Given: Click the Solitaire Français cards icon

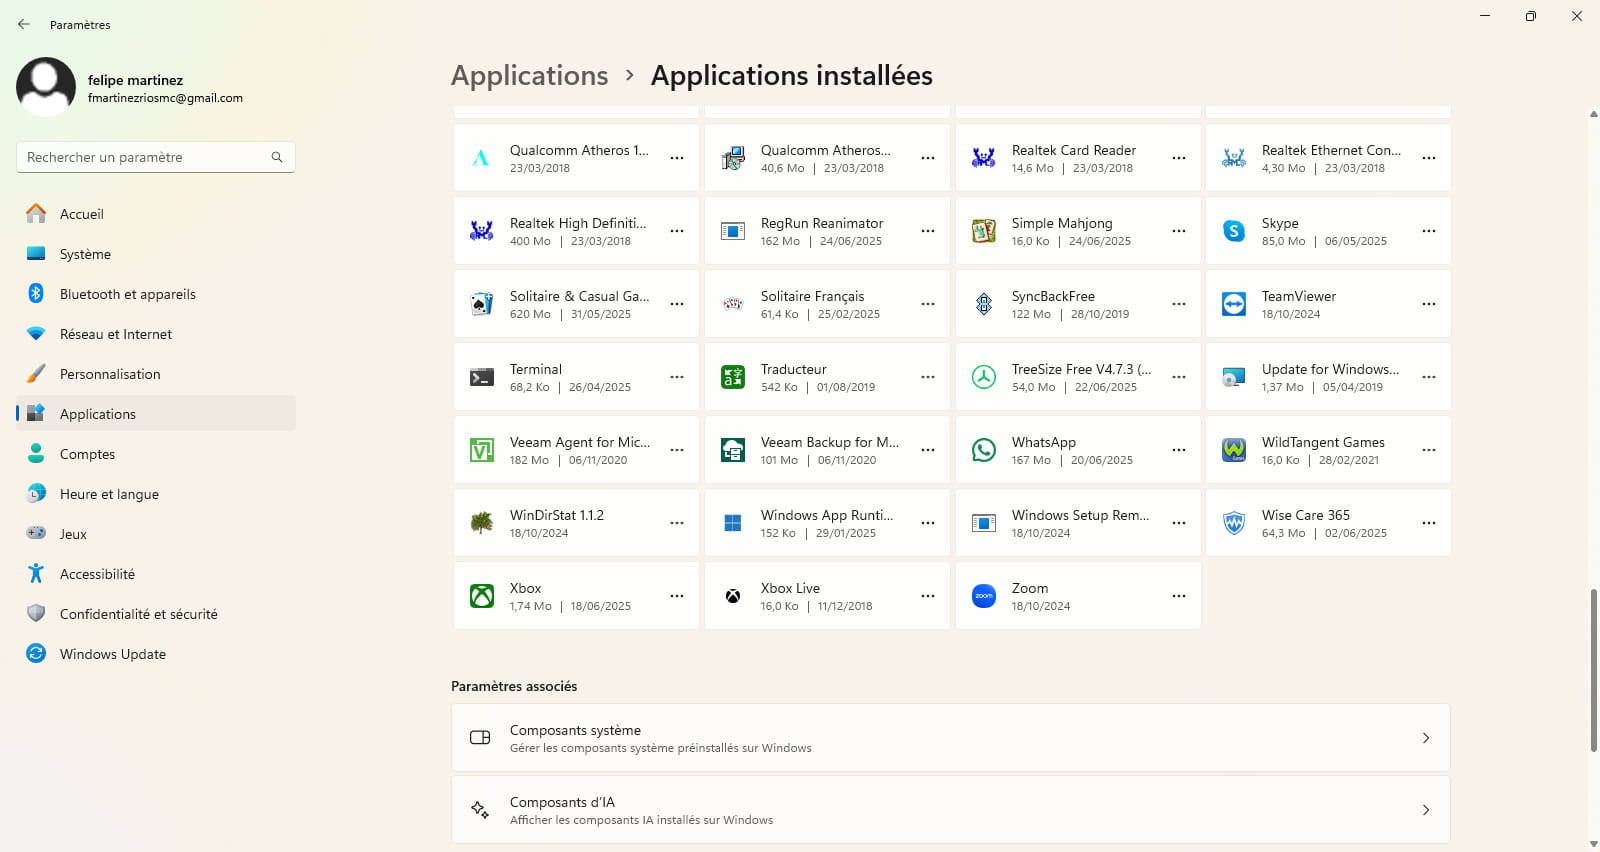Looking at the screenshot, I should tap(733, 304).
